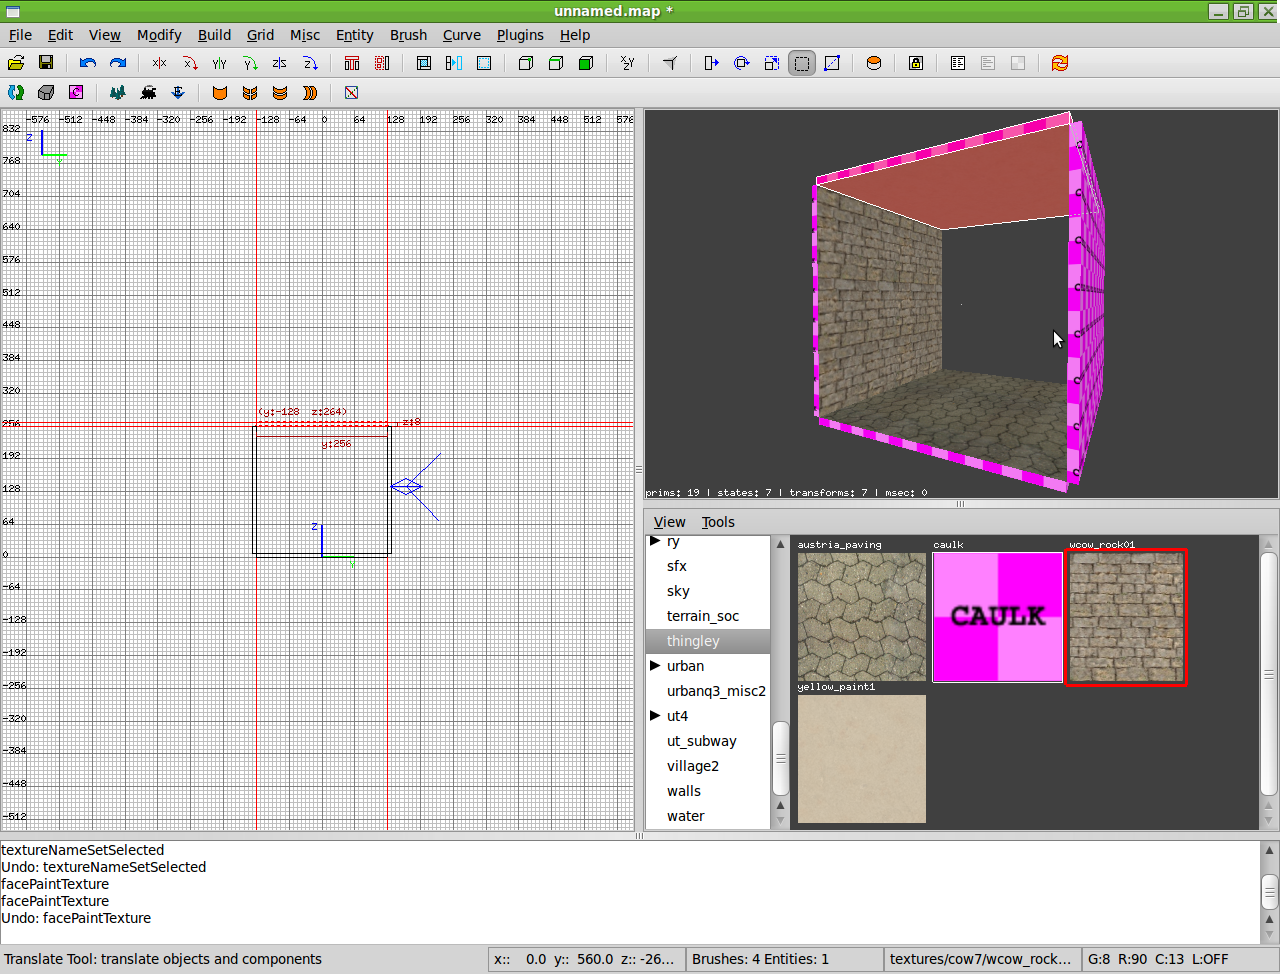Click the Open map folder icon
This screenshot has height=974, width=1280.
(16, 63)
